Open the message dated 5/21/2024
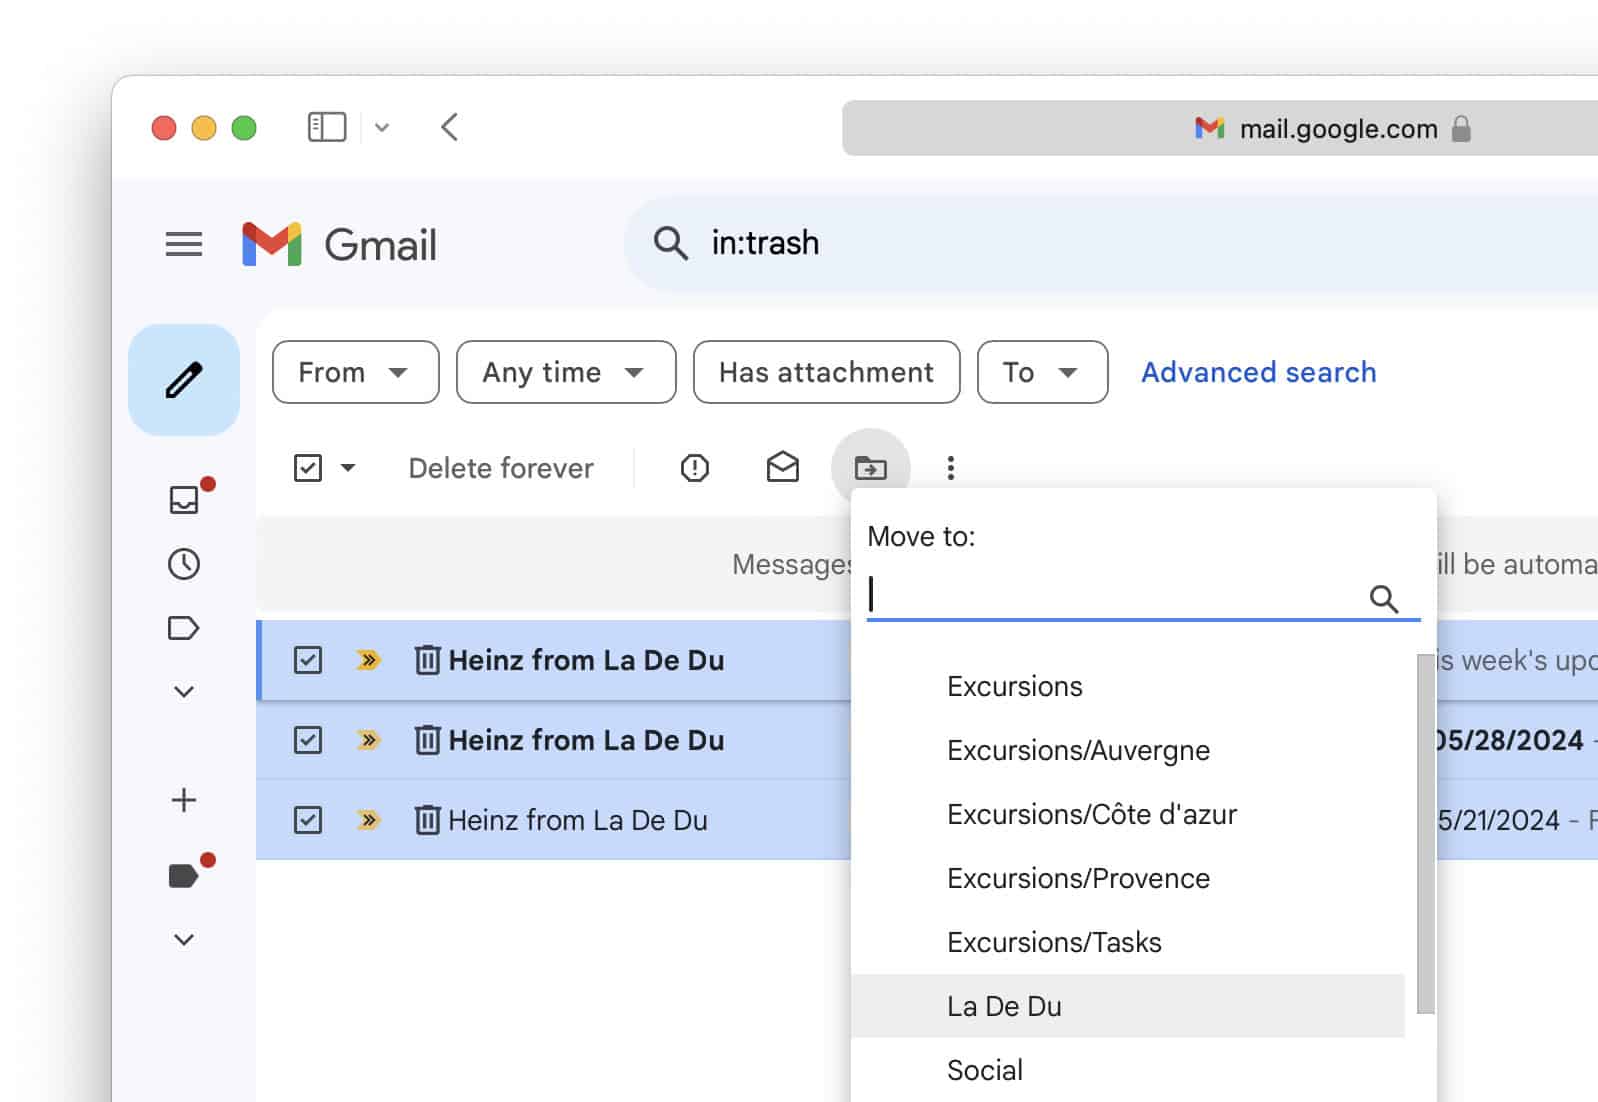Image resolution: width=1598 pixels, height=1102 pixels. [x=1498, y=820]
